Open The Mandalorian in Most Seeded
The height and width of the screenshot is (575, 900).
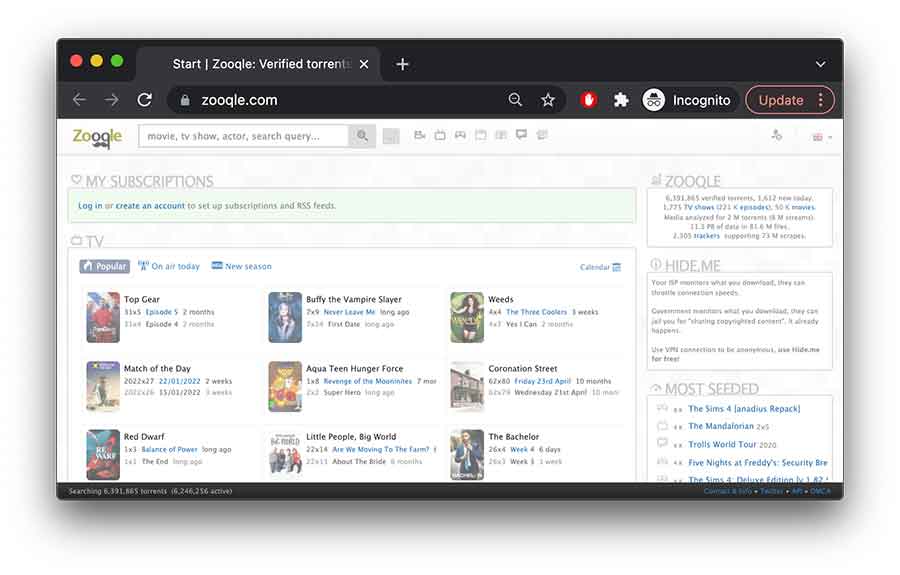[720, 426]
